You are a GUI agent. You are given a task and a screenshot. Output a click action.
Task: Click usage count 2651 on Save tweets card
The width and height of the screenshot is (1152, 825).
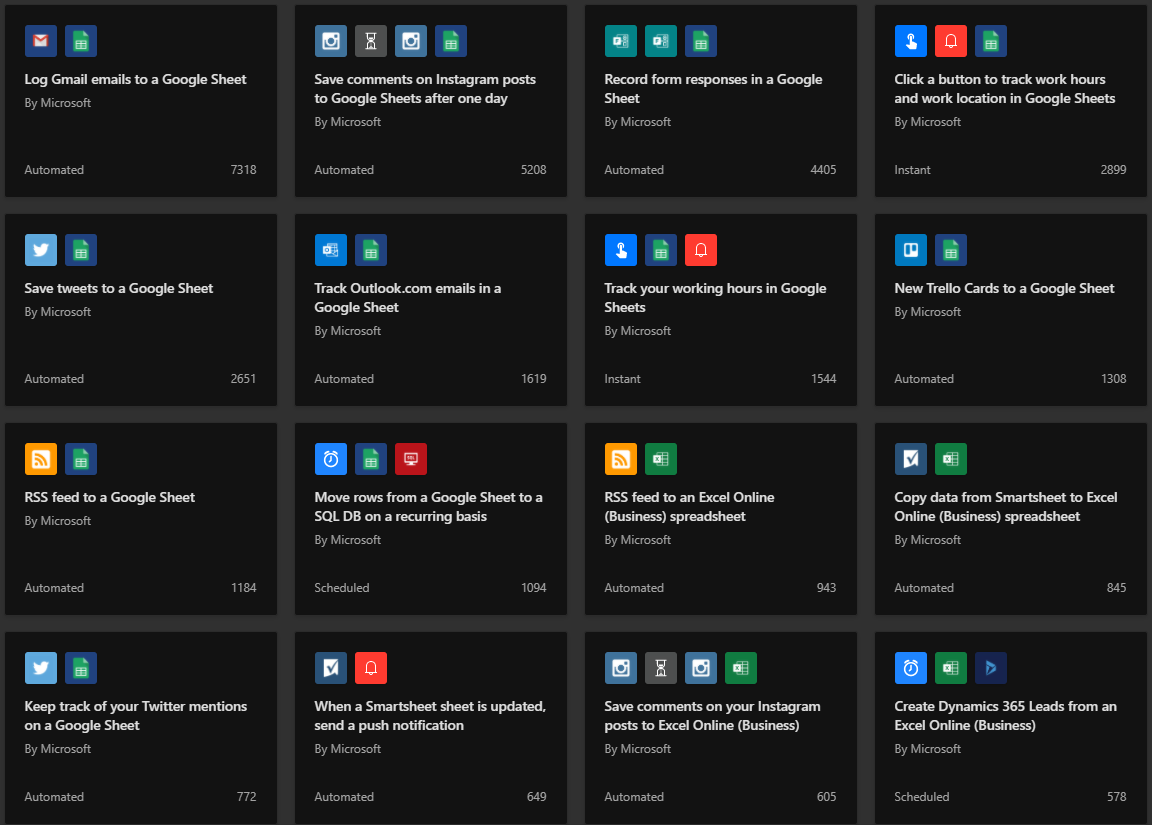[243, 379]
